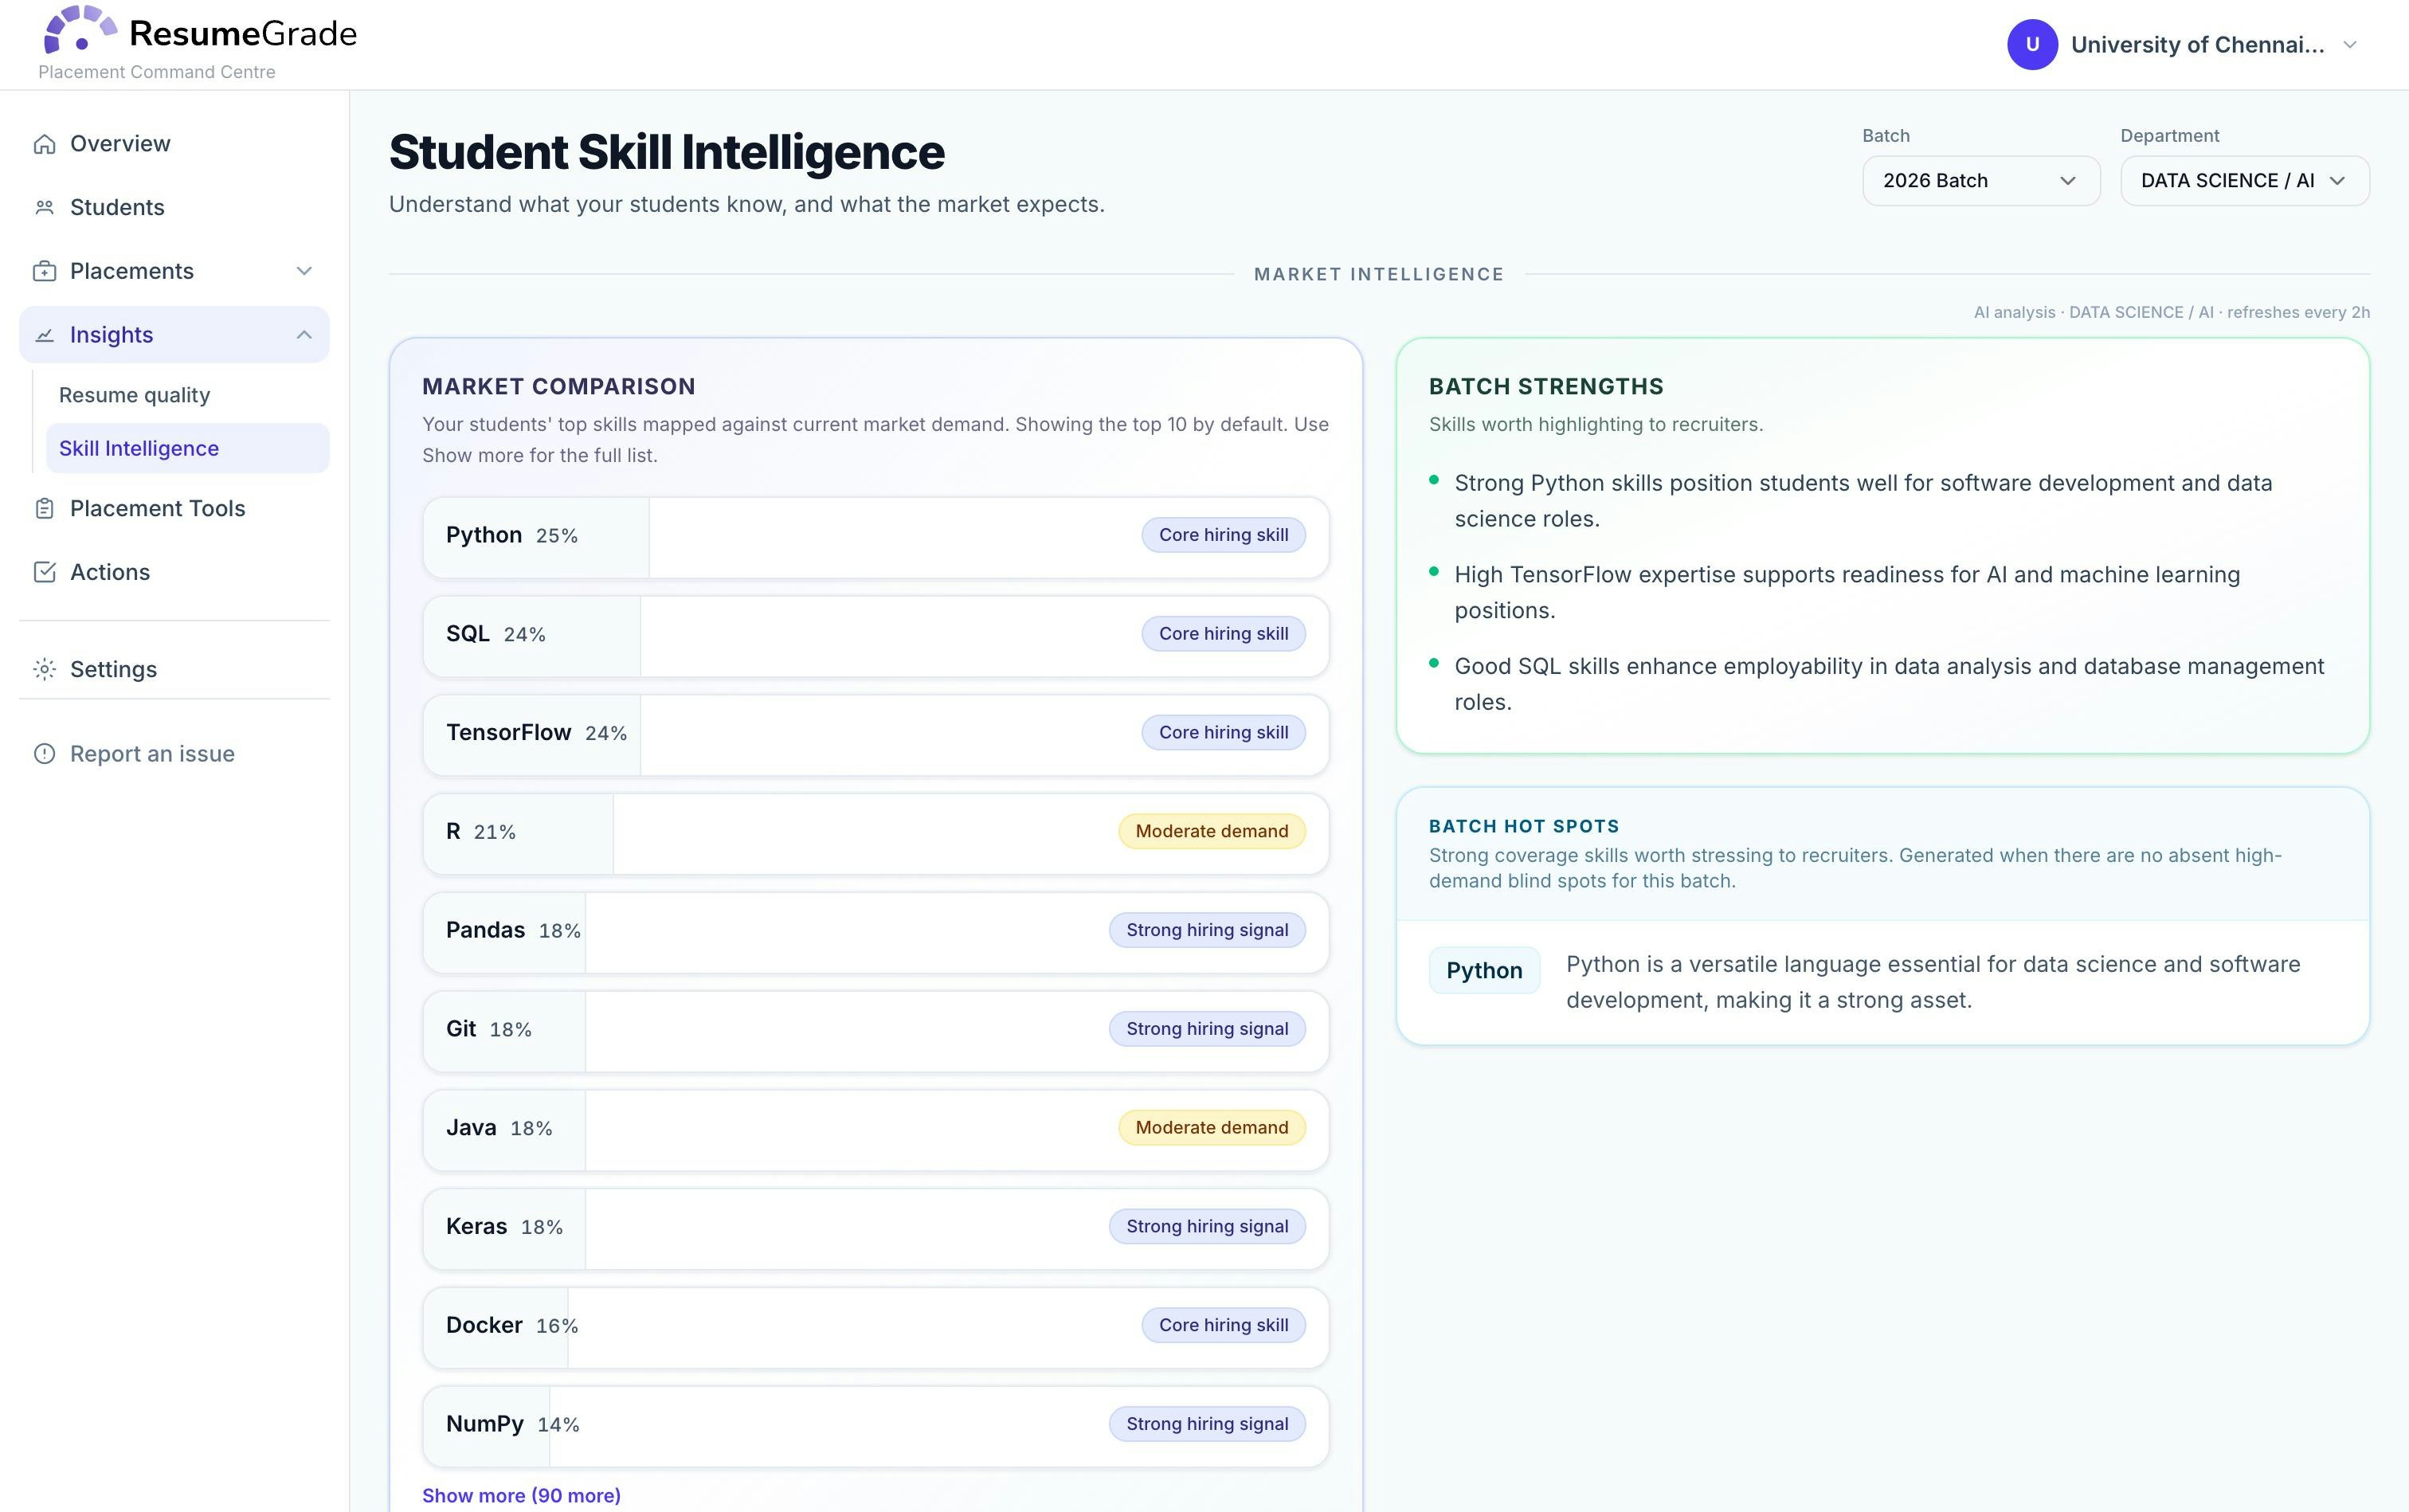
Task: Click the Python hot spot description text
Action: pos(1933,983)
